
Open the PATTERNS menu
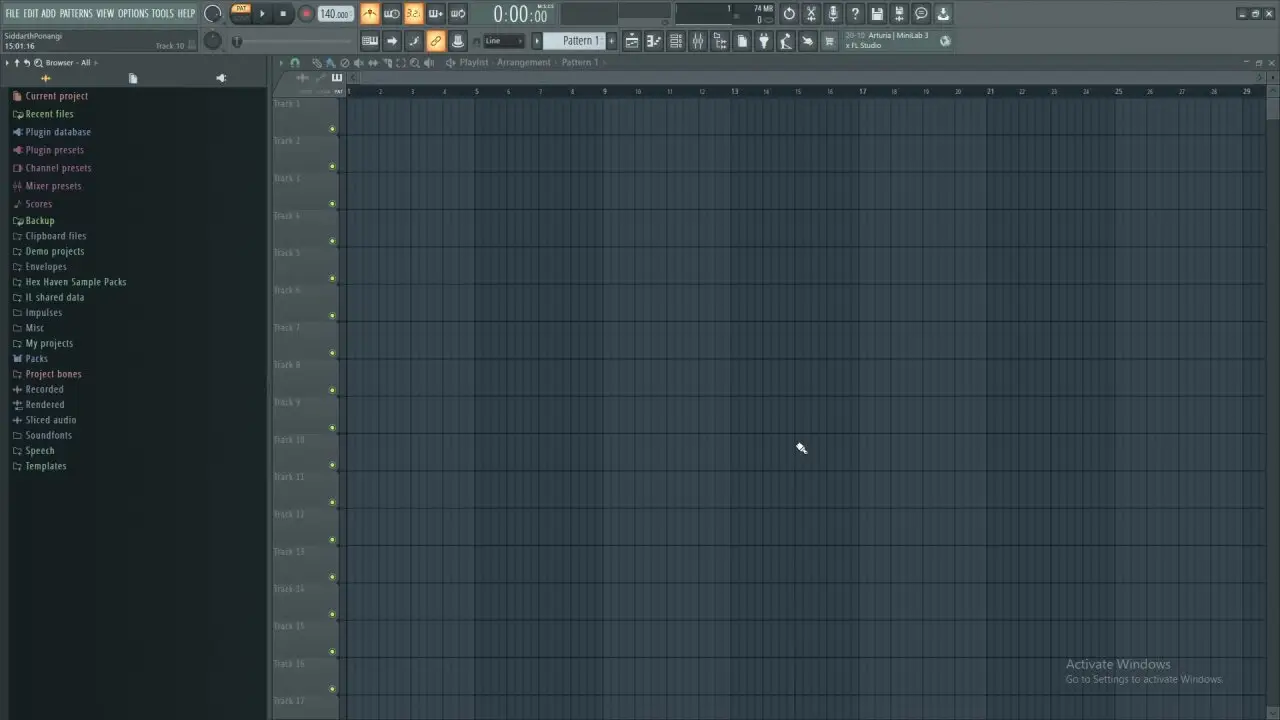[x=76, y=14]
